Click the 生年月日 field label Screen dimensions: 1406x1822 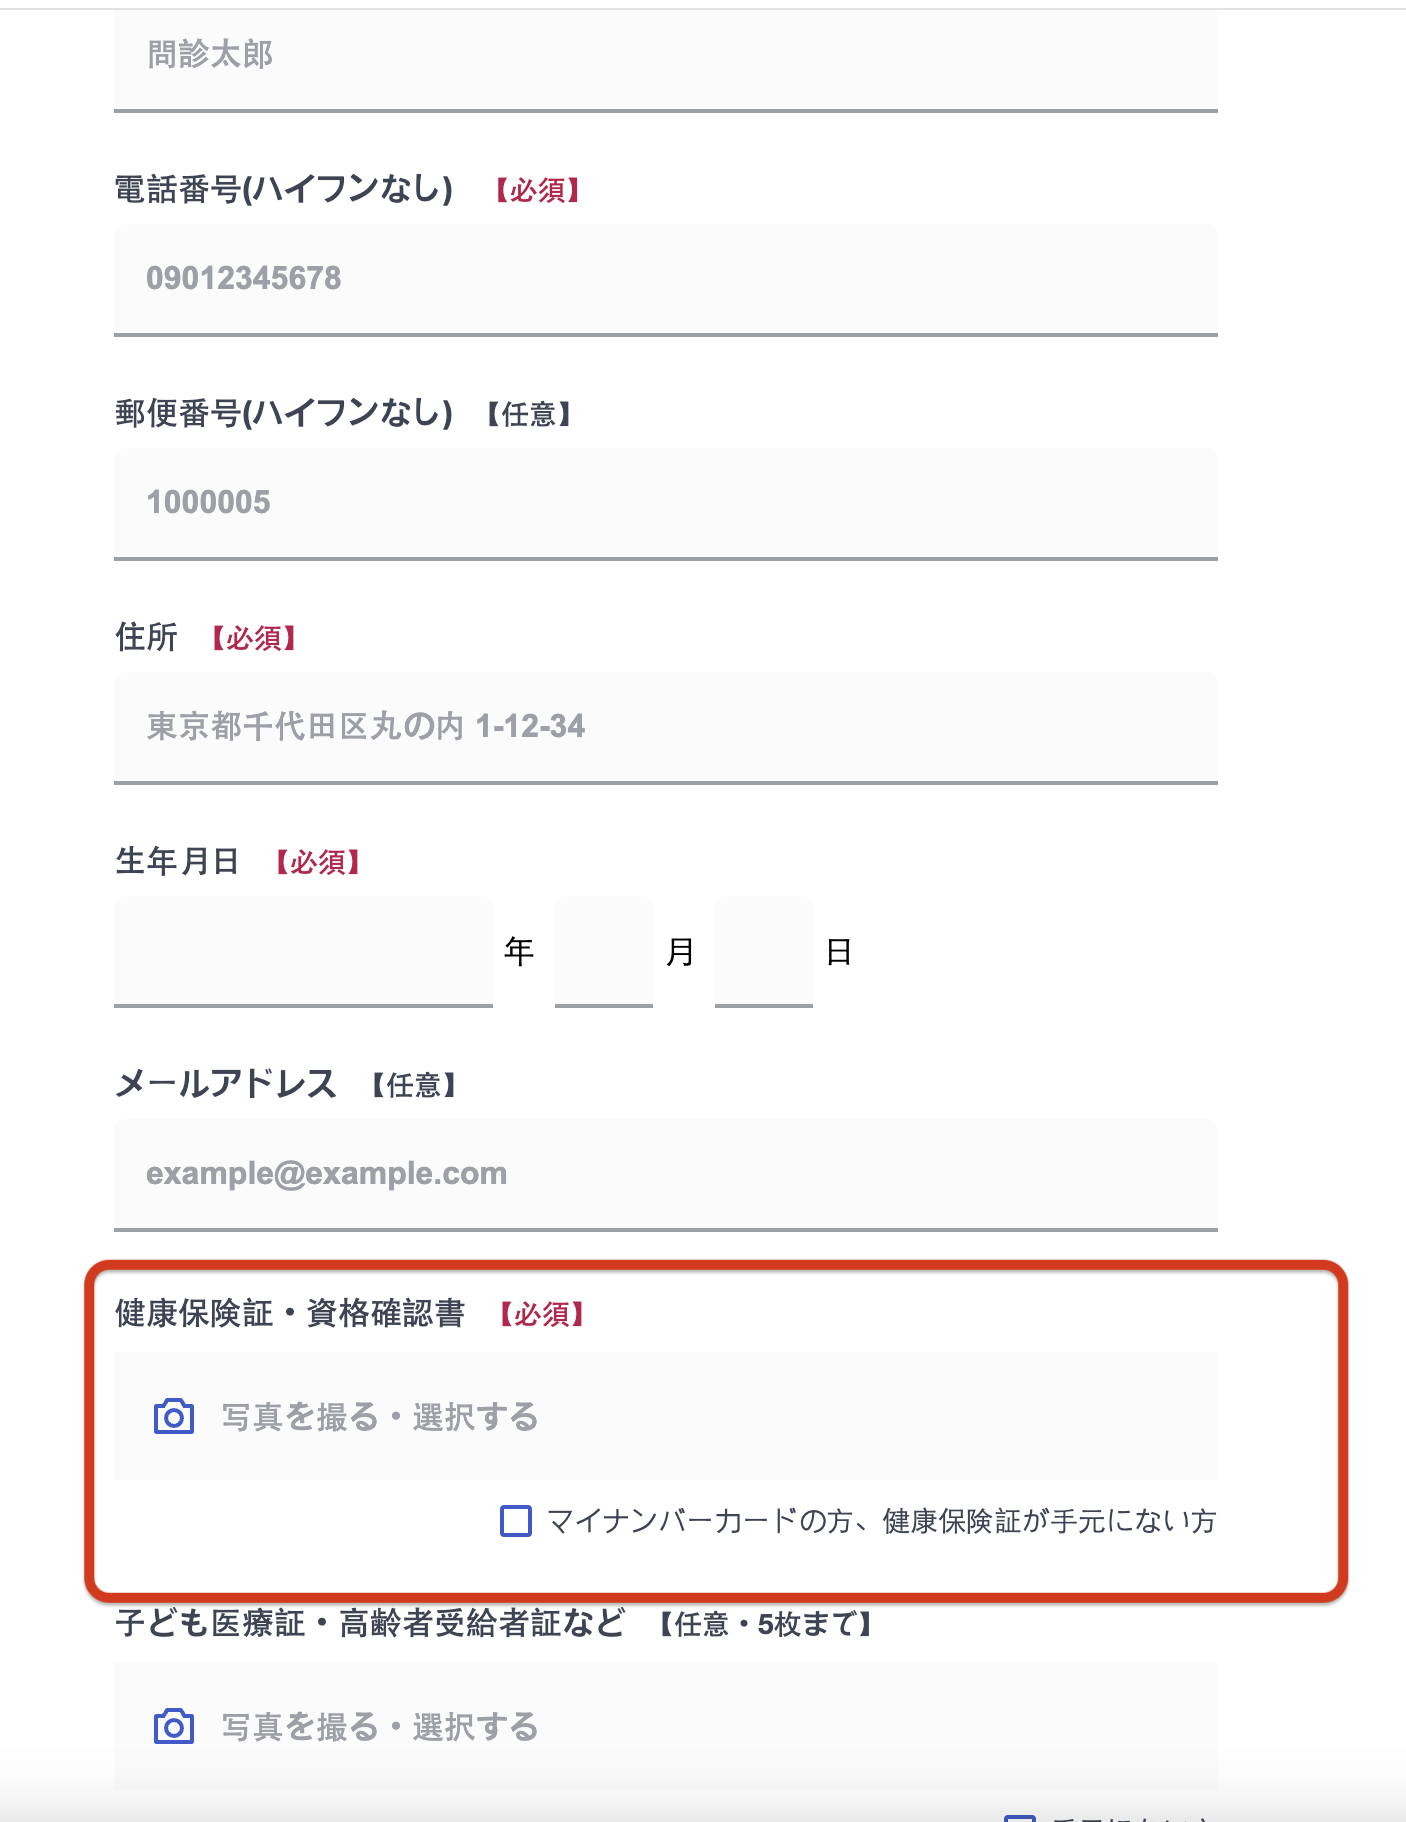177,861
